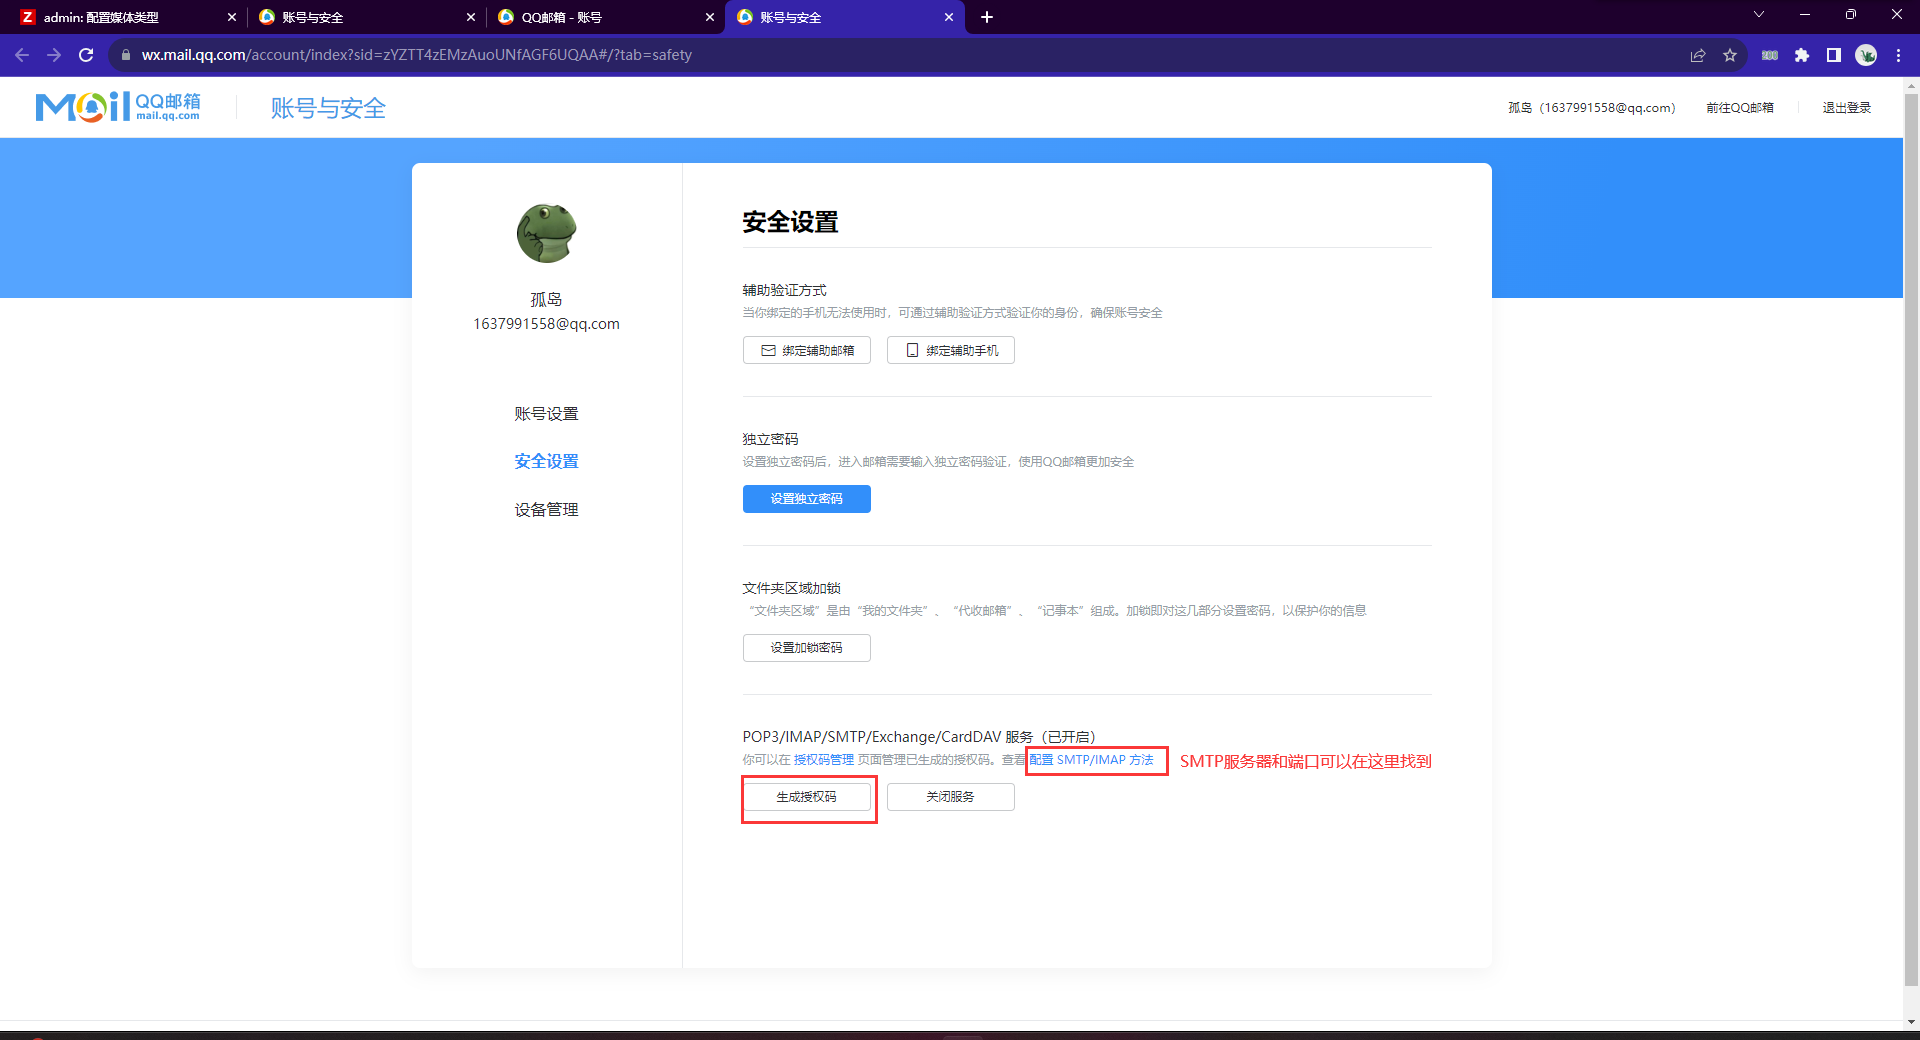Click 设置加锁密码 button

click(x=807, y=648)
